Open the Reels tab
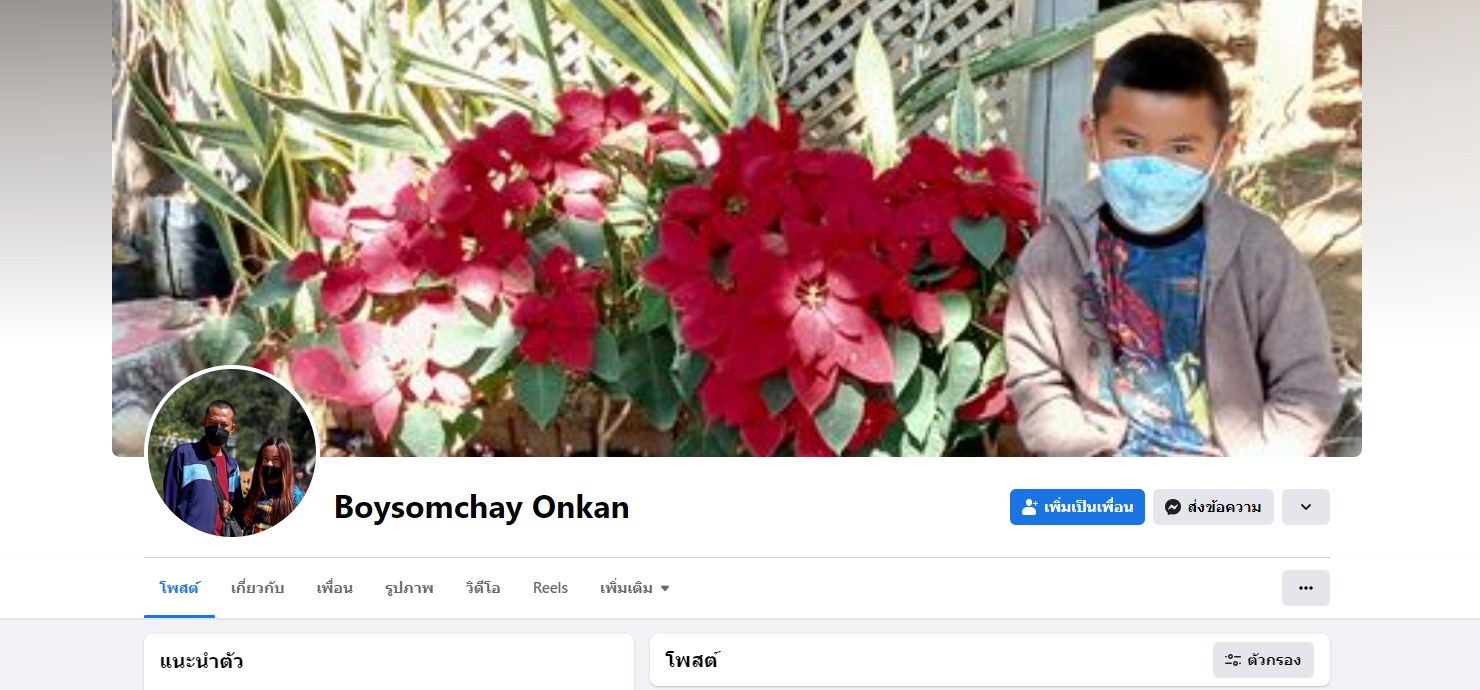 [x=550, y=588]
